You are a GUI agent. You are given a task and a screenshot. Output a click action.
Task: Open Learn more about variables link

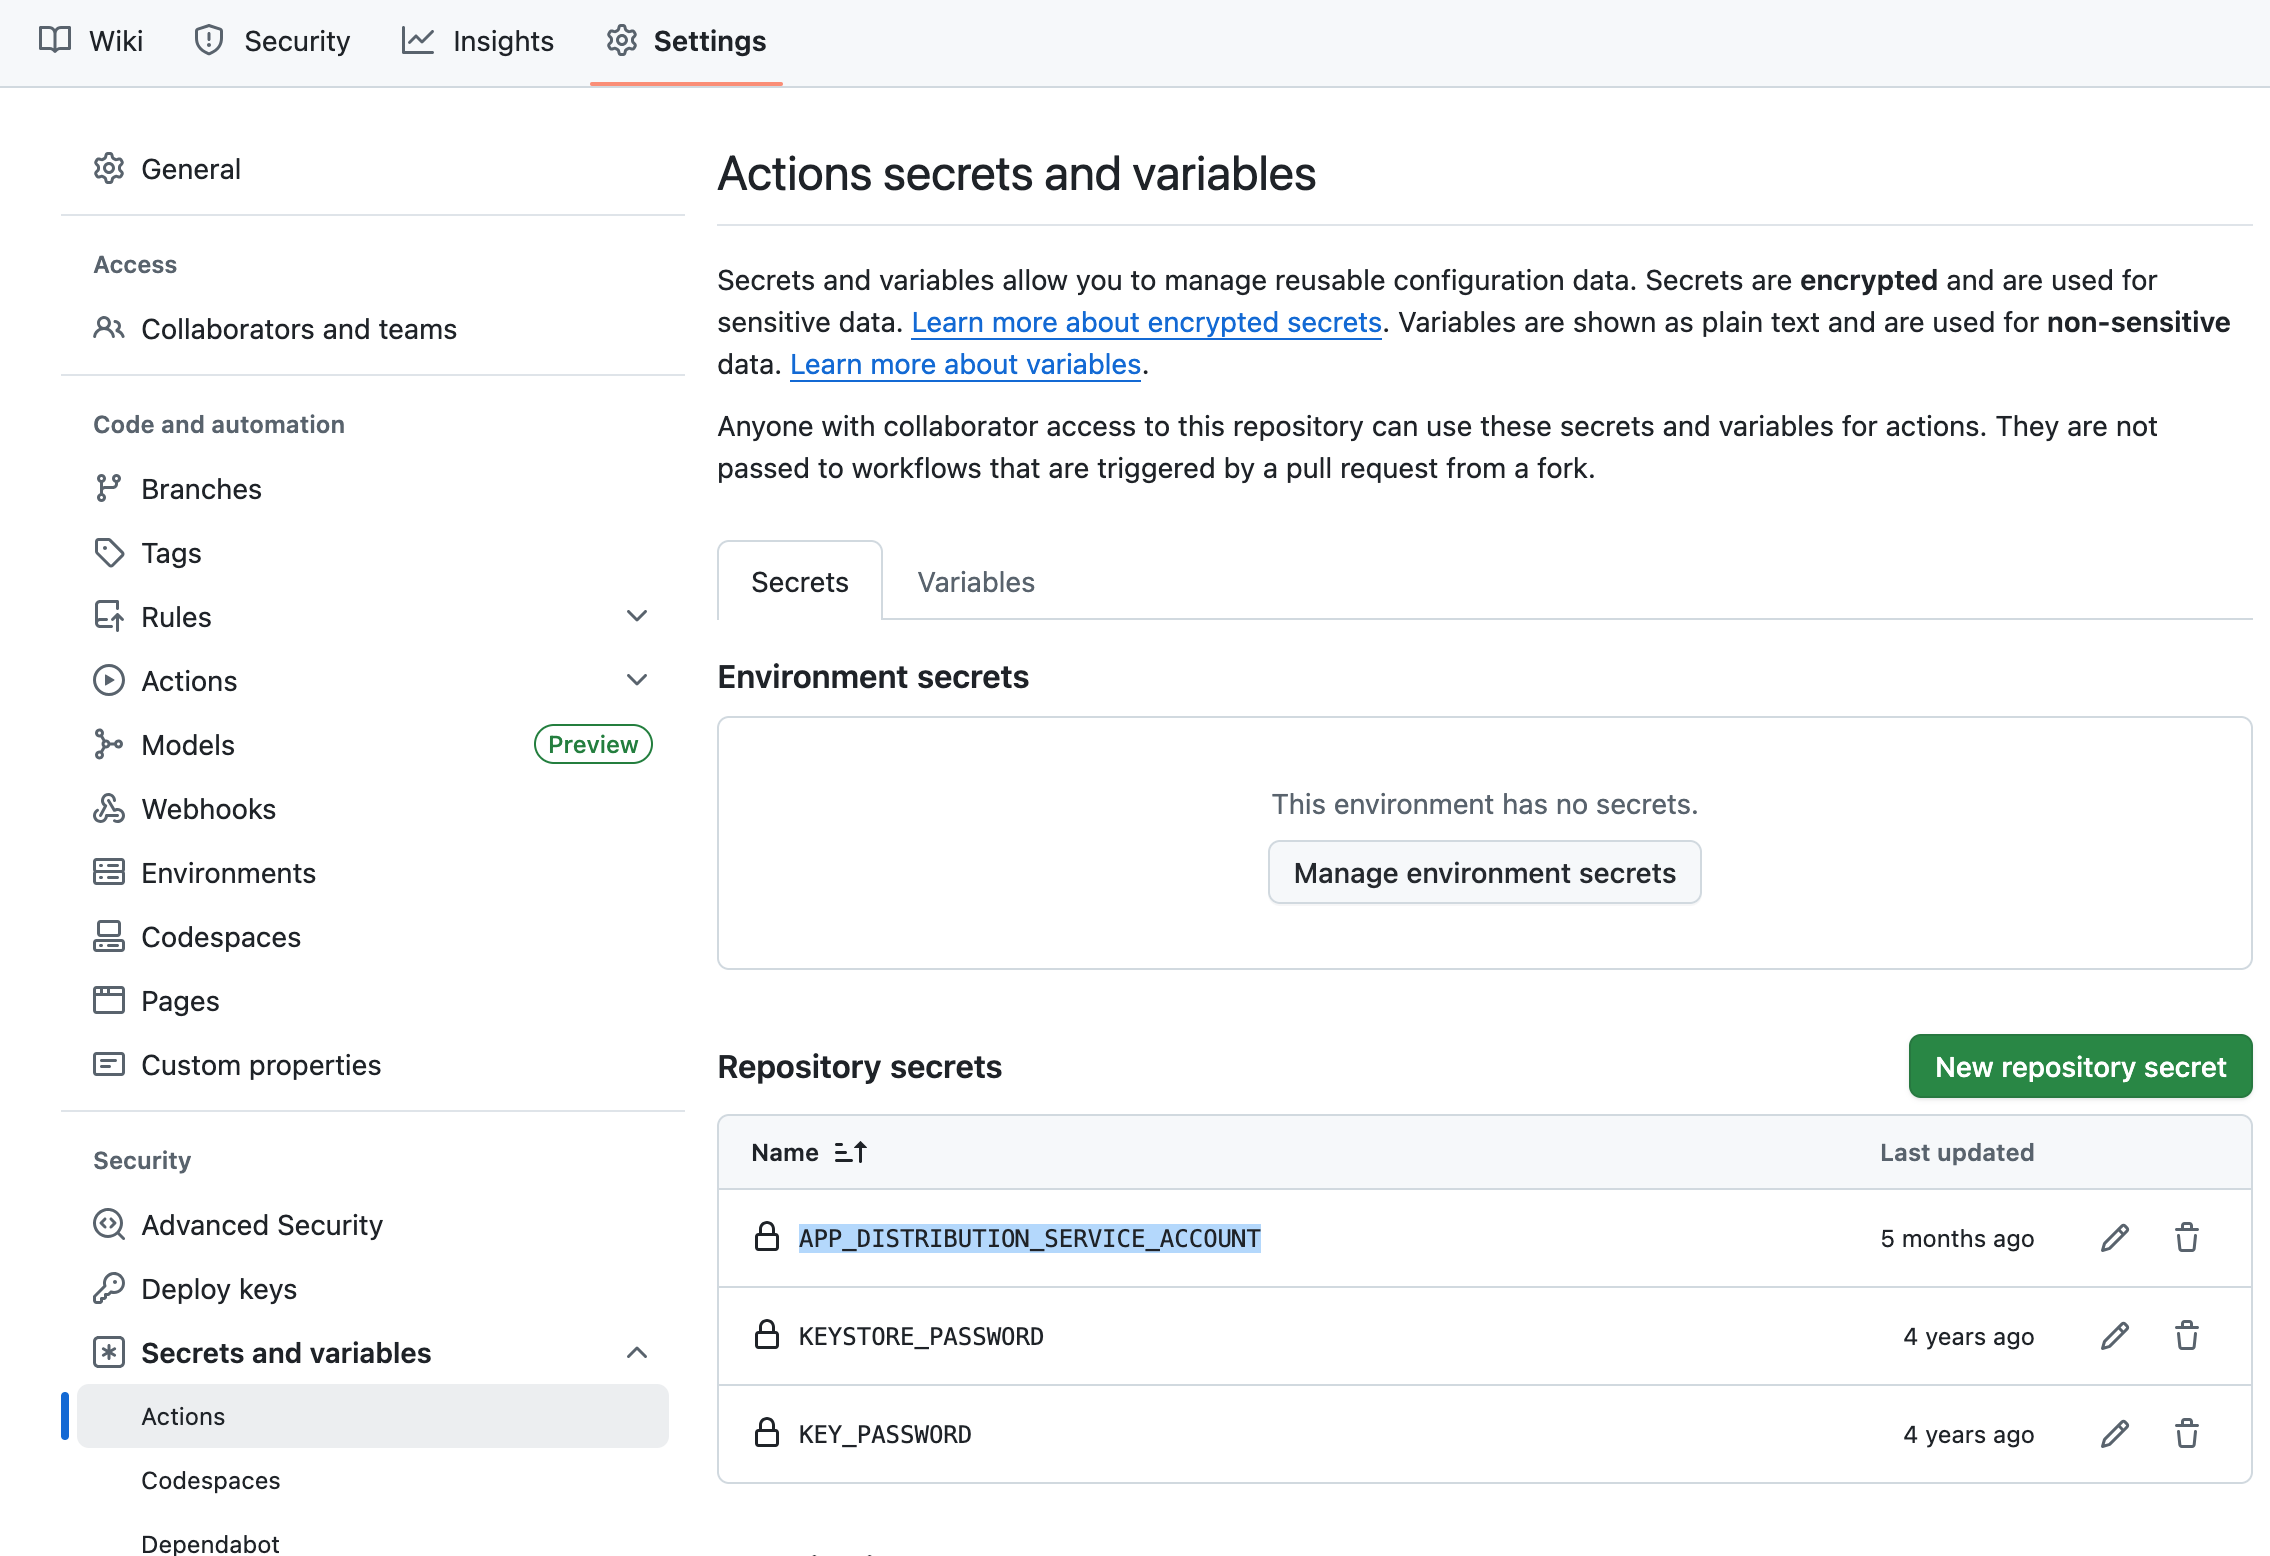(x=965, y=364)
